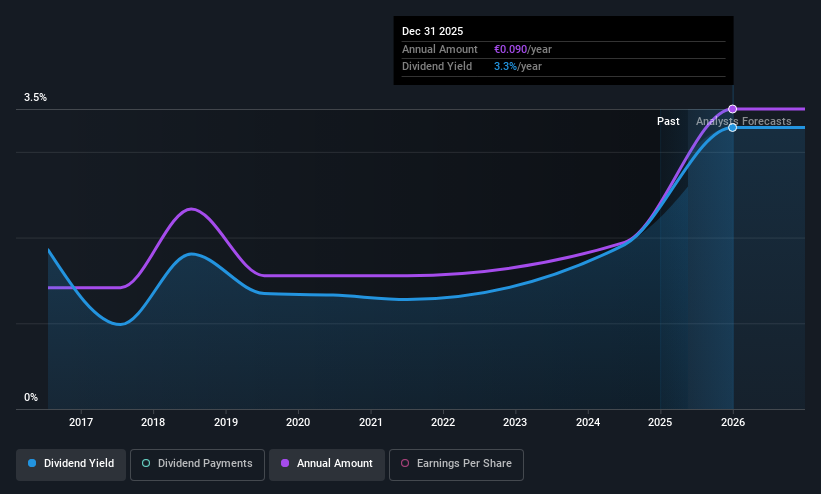This screenshot has width=821, height=494.
Task: Click the 2020 x-axis label
Action: click(298, 422)
